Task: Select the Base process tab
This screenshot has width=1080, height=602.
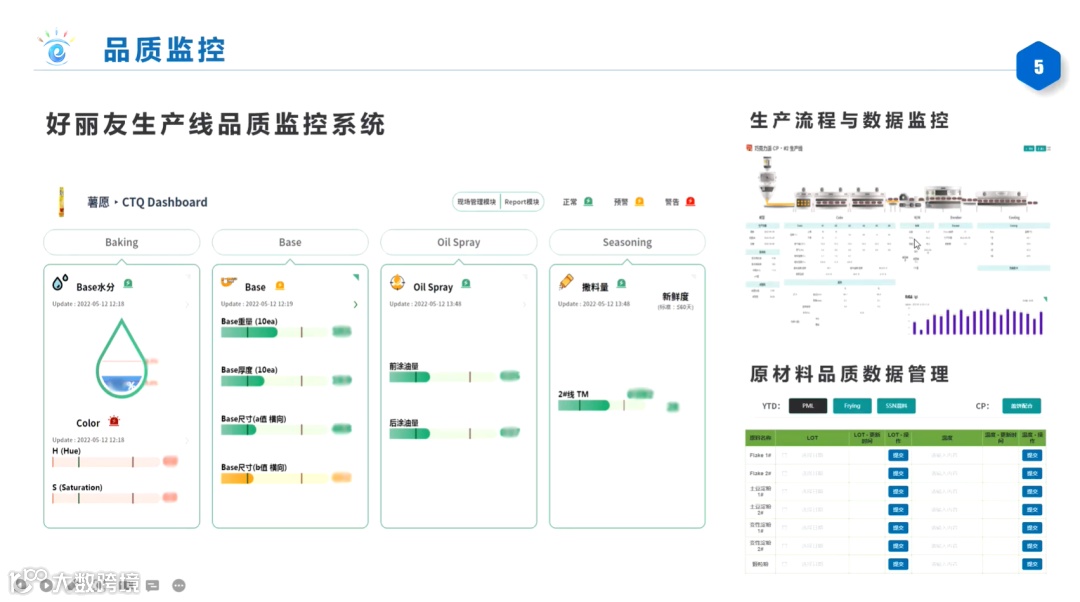Action: pos(290,242)
